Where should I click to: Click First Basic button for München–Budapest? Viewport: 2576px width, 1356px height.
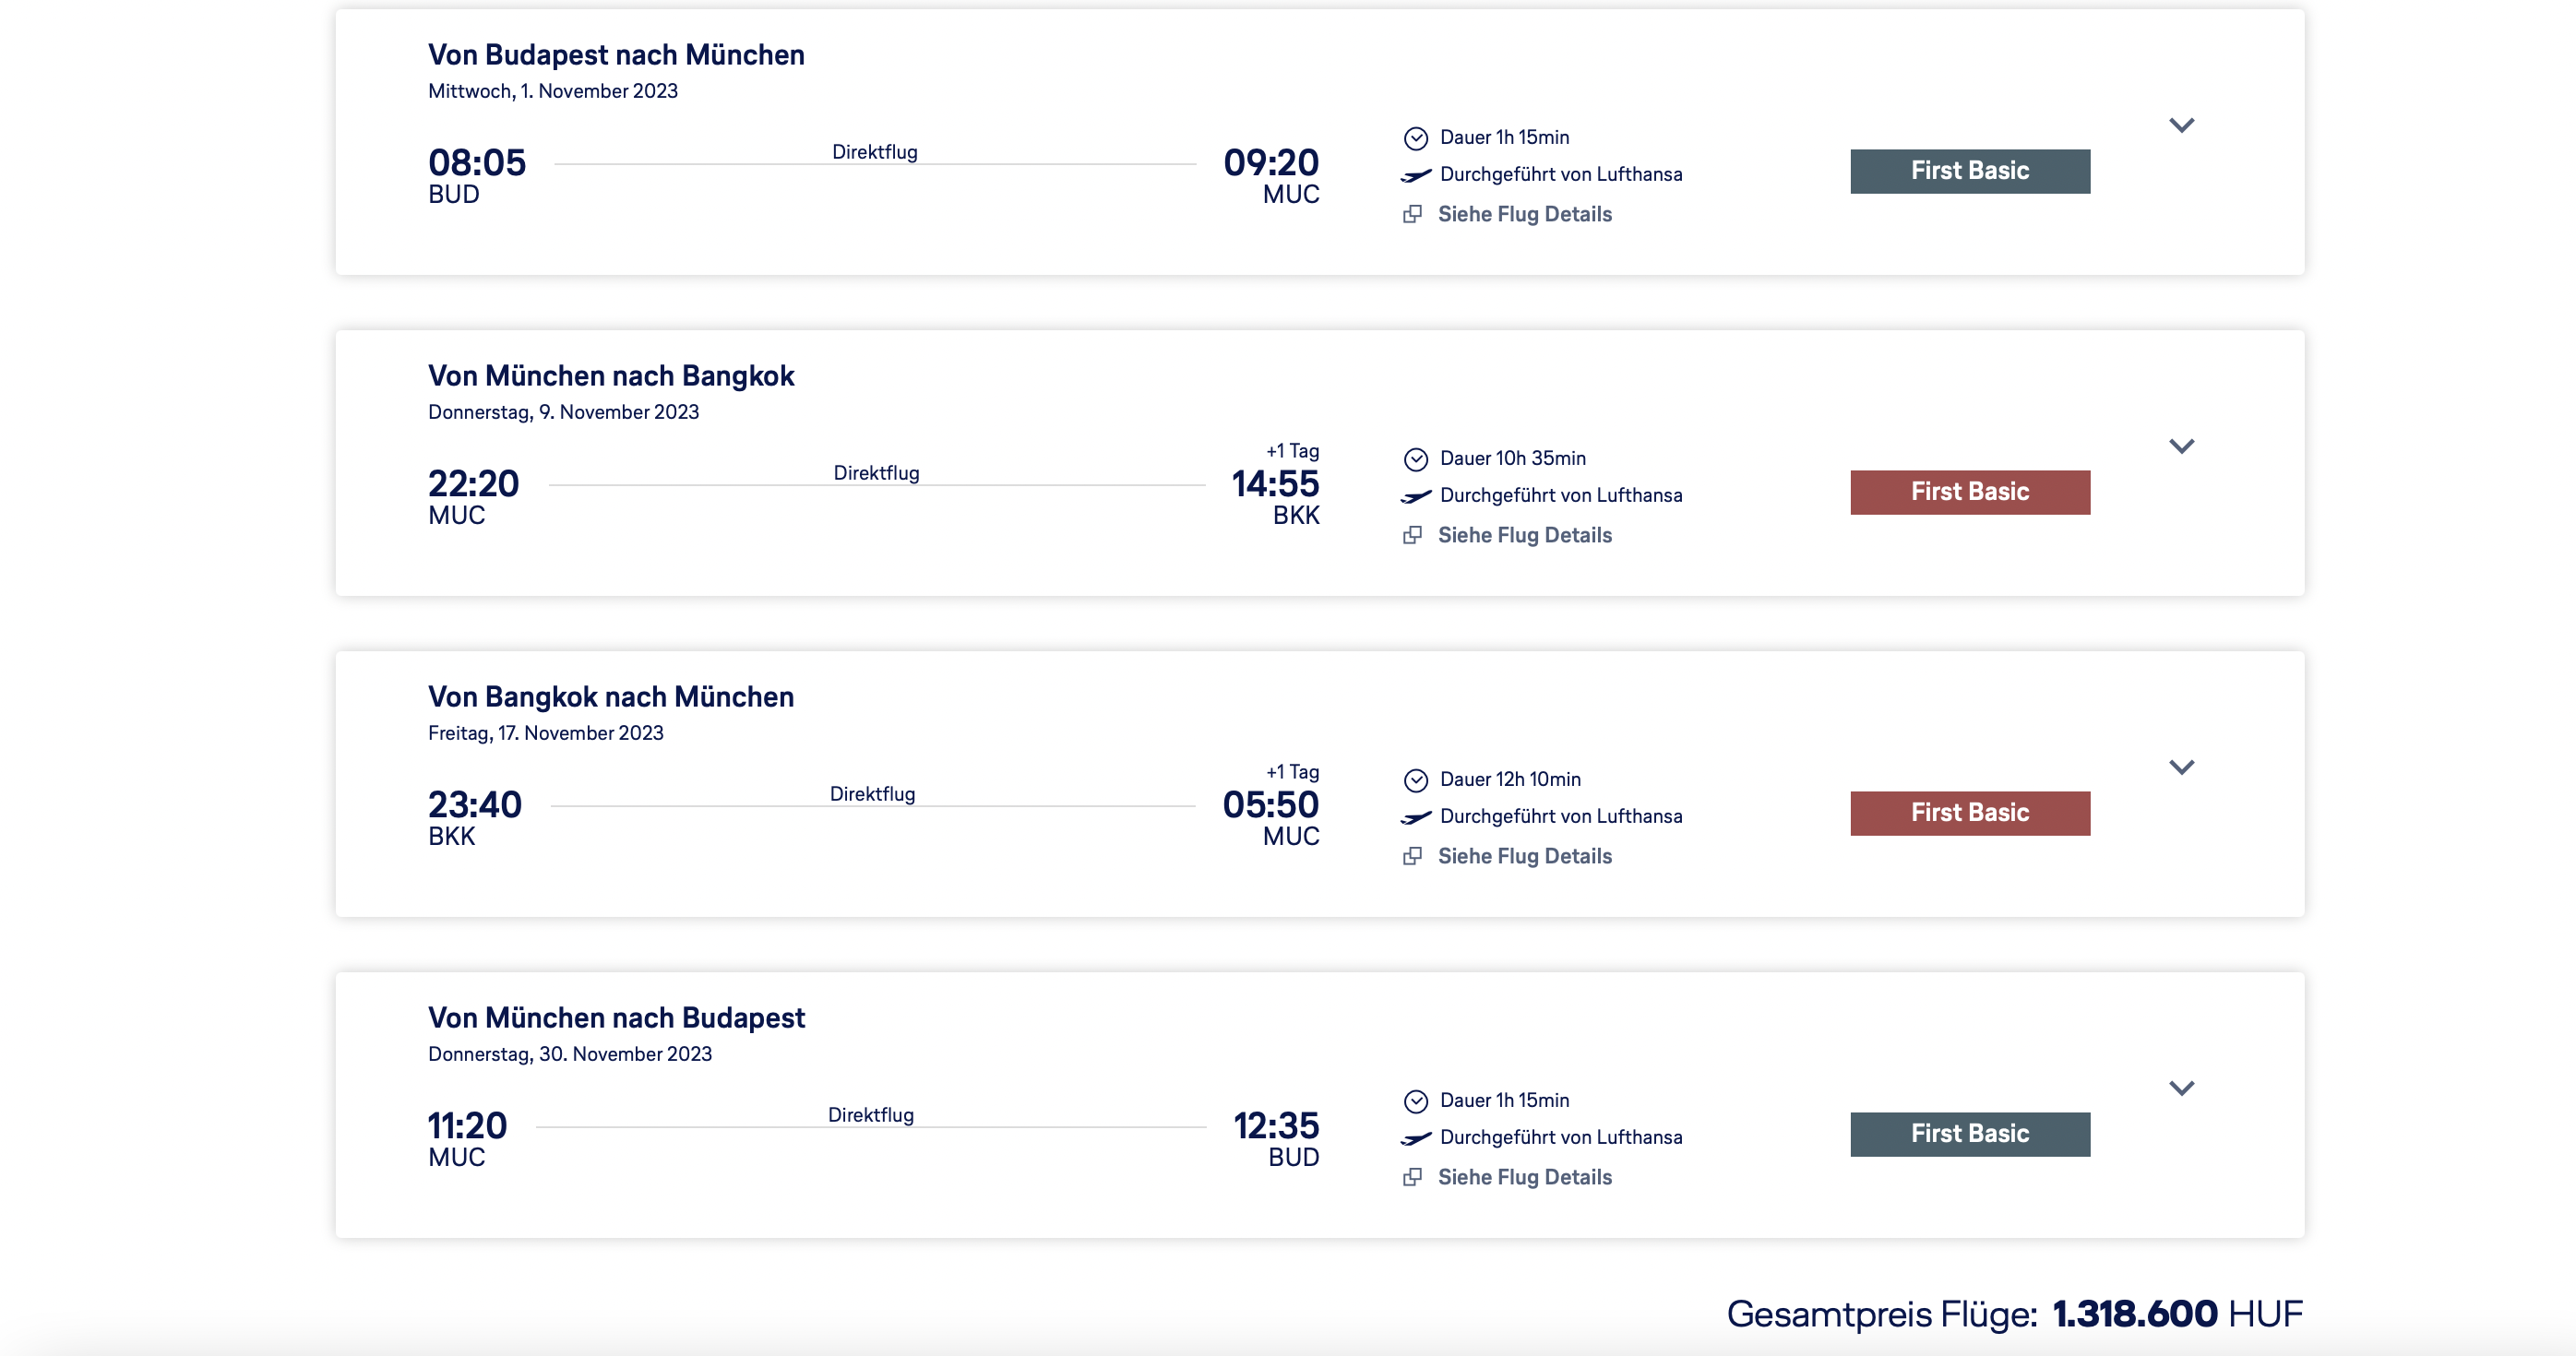(x=1969, y=1134)
